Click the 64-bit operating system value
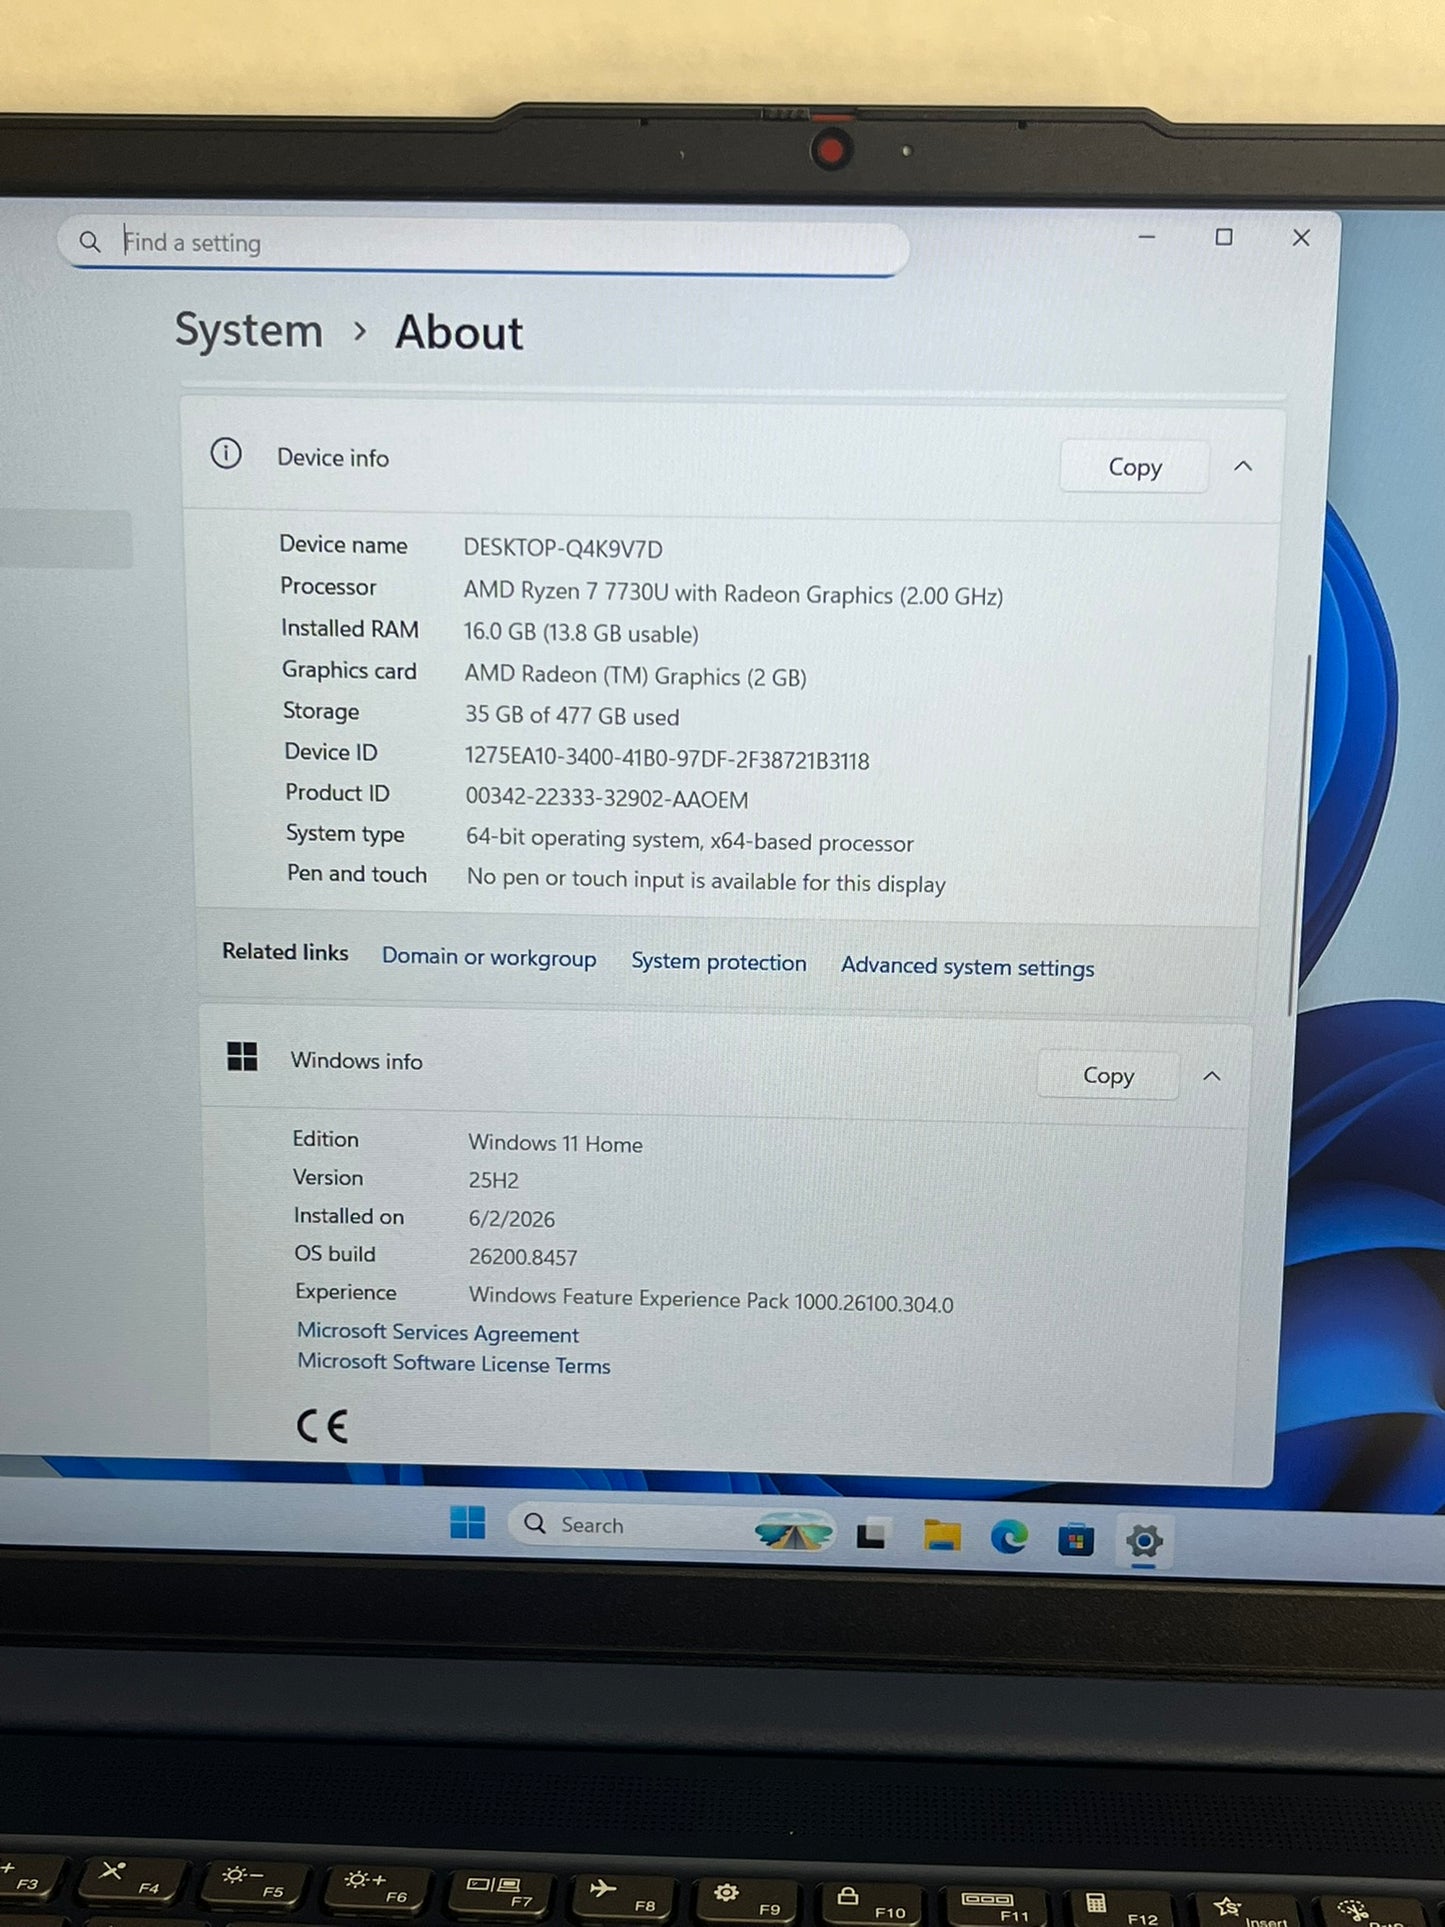Viewport: 1445px width, 1927px height. (690, 840)
